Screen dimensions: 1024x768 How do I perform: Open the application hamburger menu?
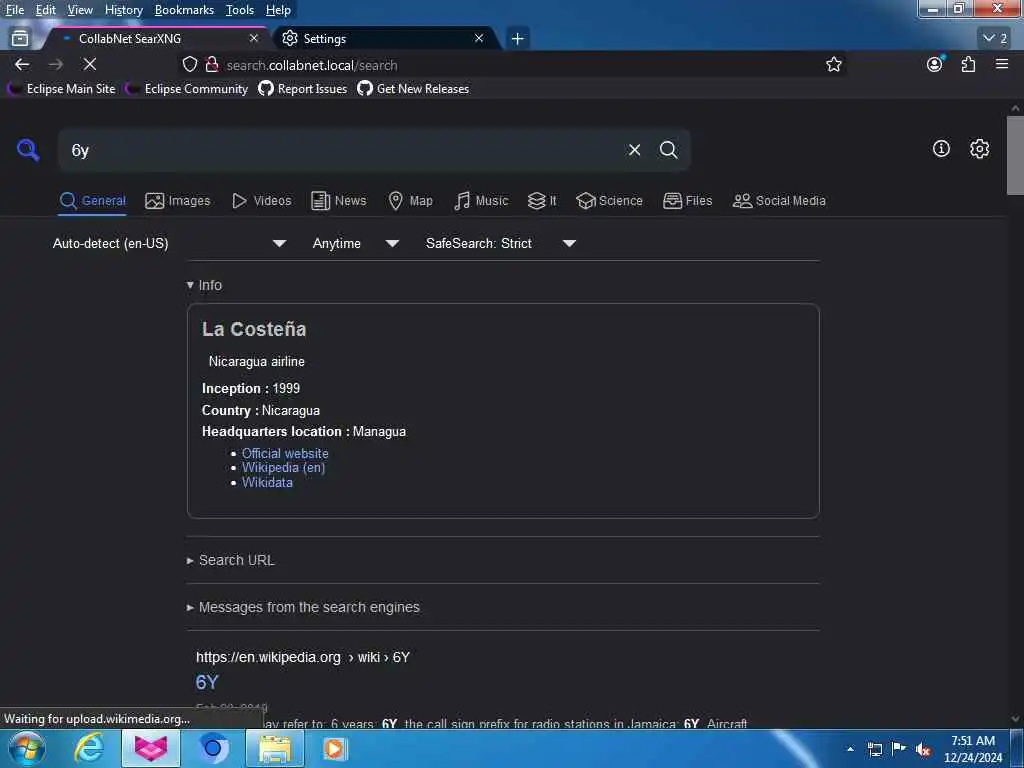click(x=1002, y=64)
